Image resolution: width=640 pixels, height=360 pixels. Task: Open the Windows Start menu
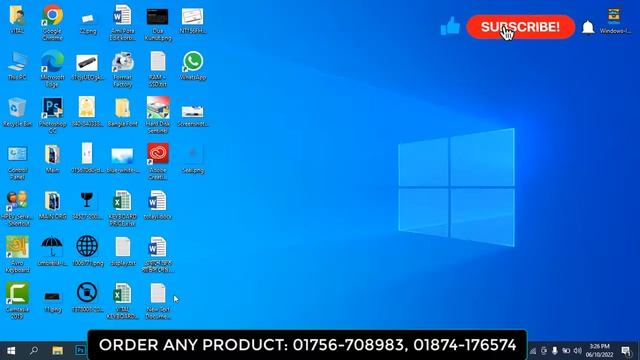pos(11,350)
